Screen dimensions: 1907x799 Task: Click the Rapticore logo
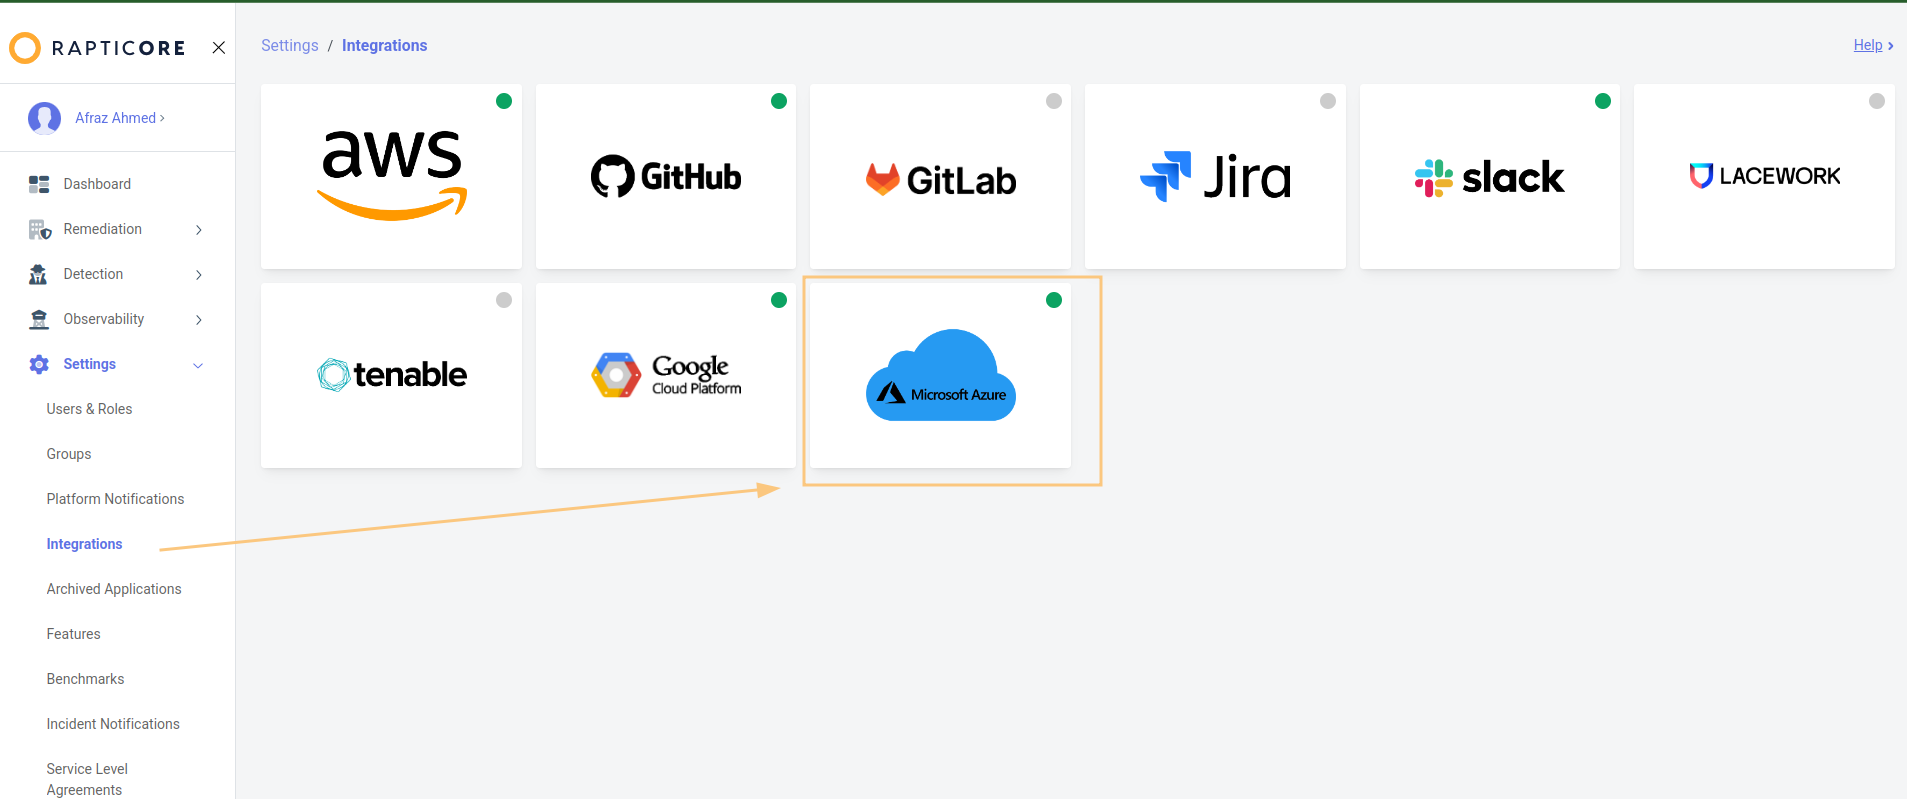pyautogui.click(x=97, y=47)
